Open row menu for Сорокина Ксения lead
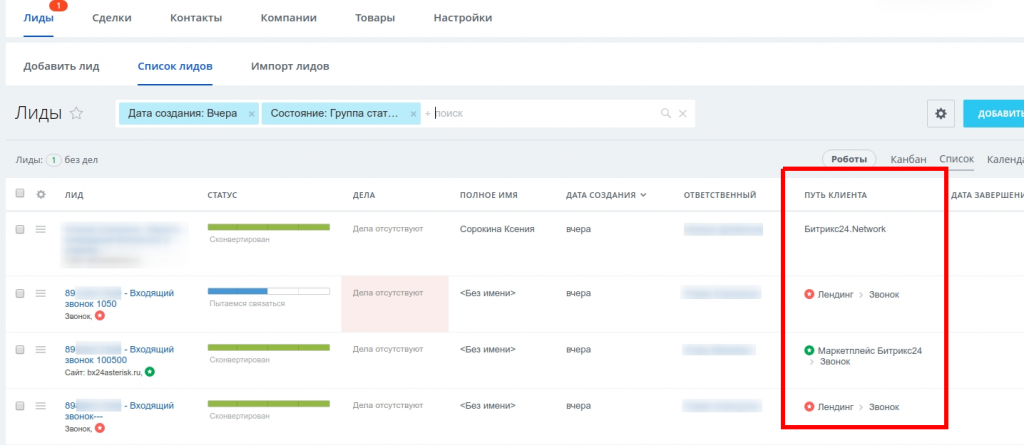 pyautogui.click(x=41, y=230)
